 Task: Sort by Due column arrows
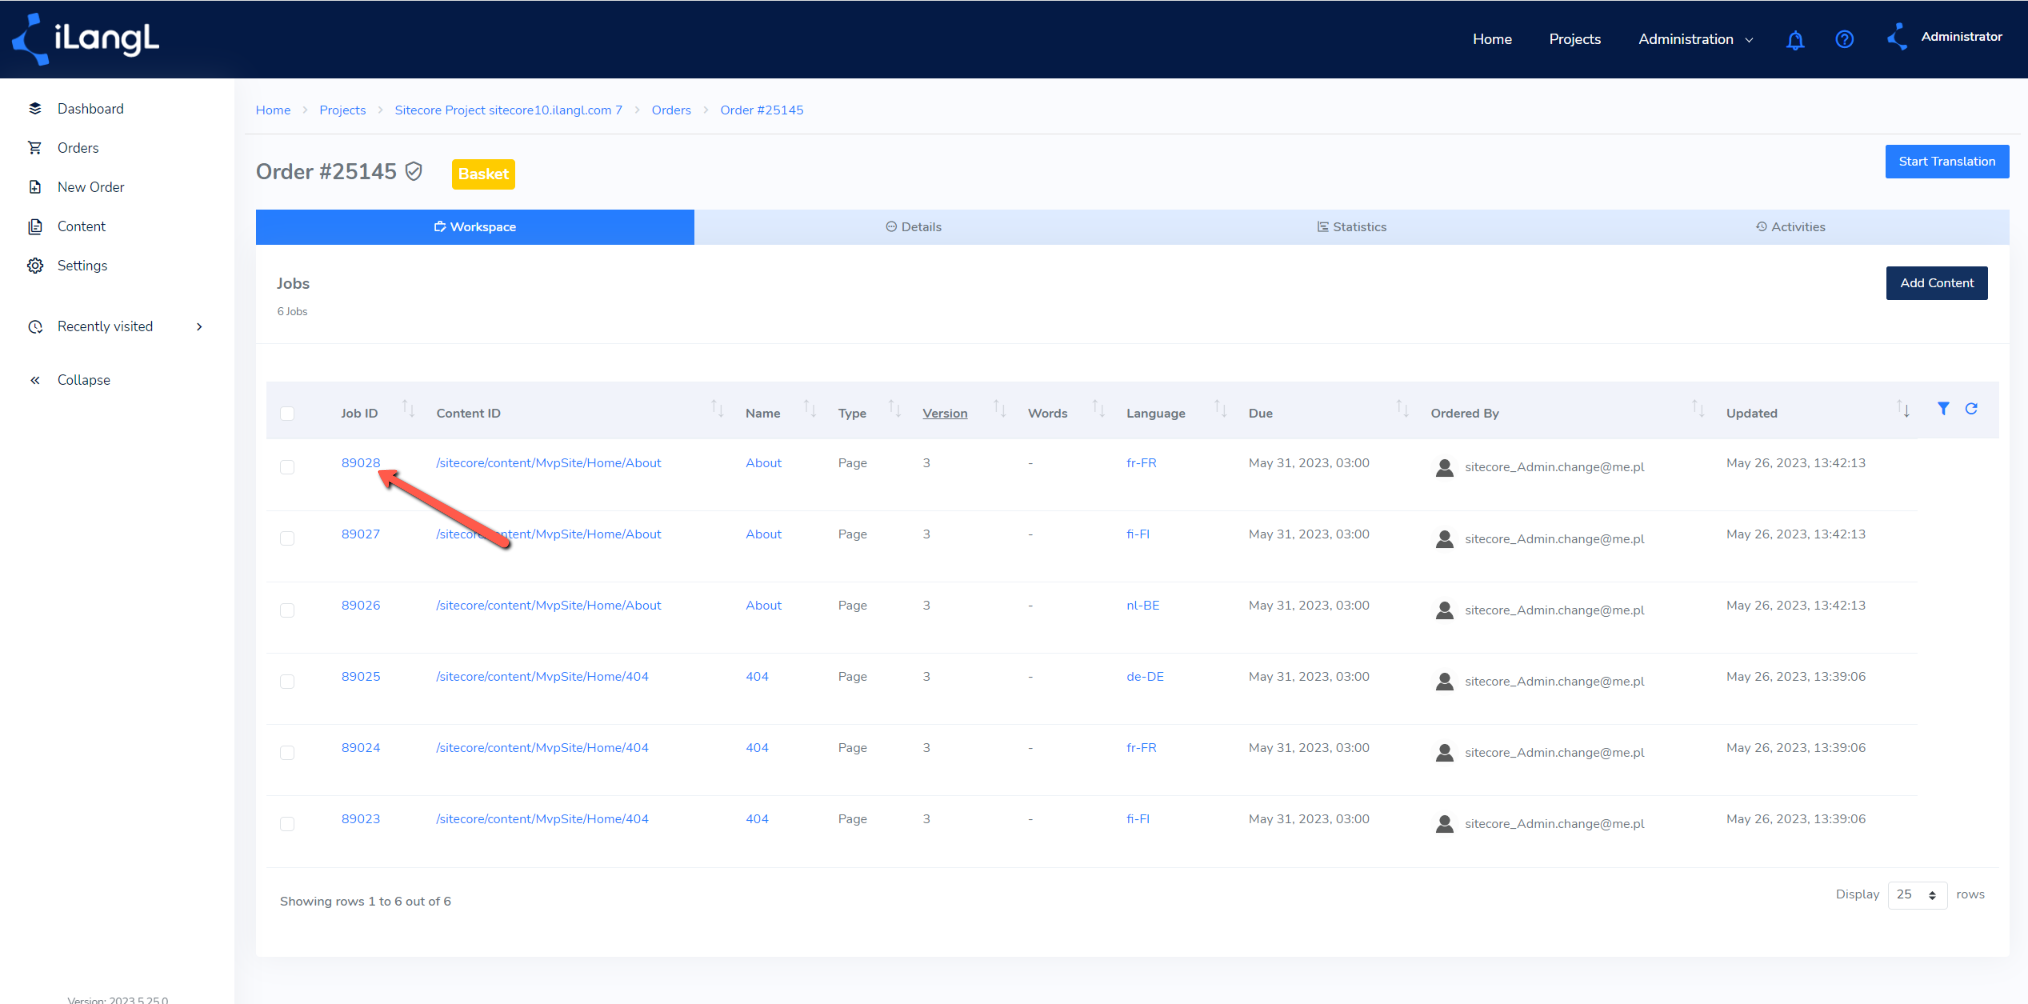pyautogui.click(x=1402, y=408)
